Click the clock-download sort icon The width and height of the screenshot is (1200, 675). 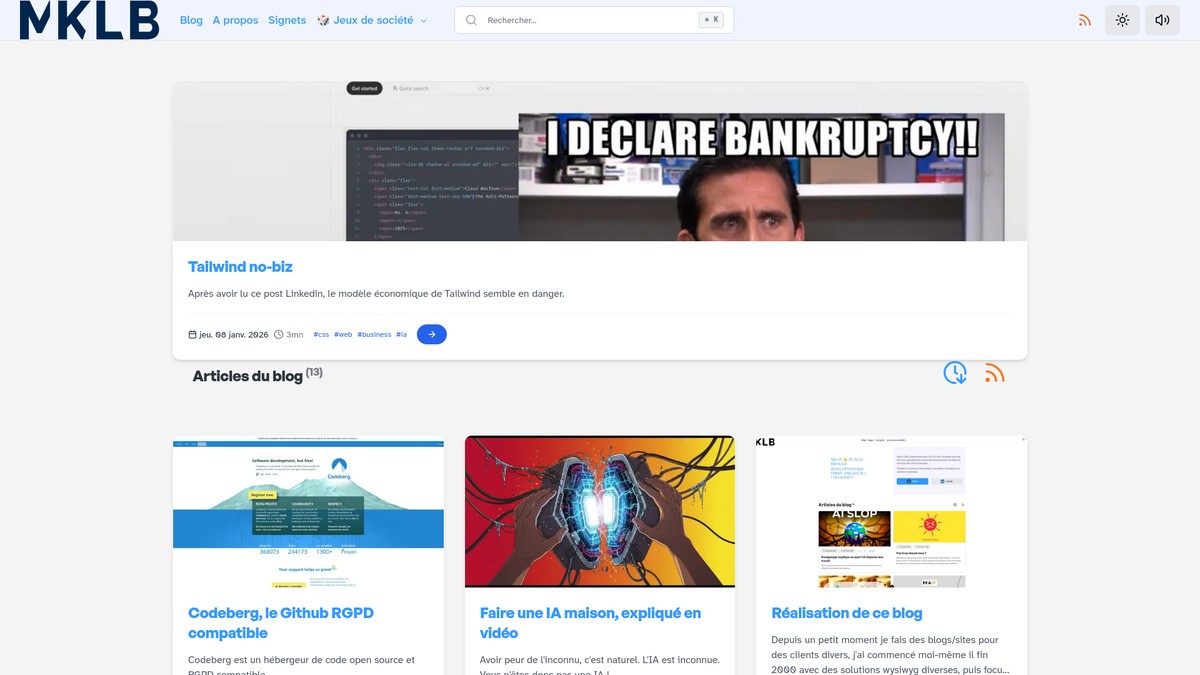click(x=955, y=373)
